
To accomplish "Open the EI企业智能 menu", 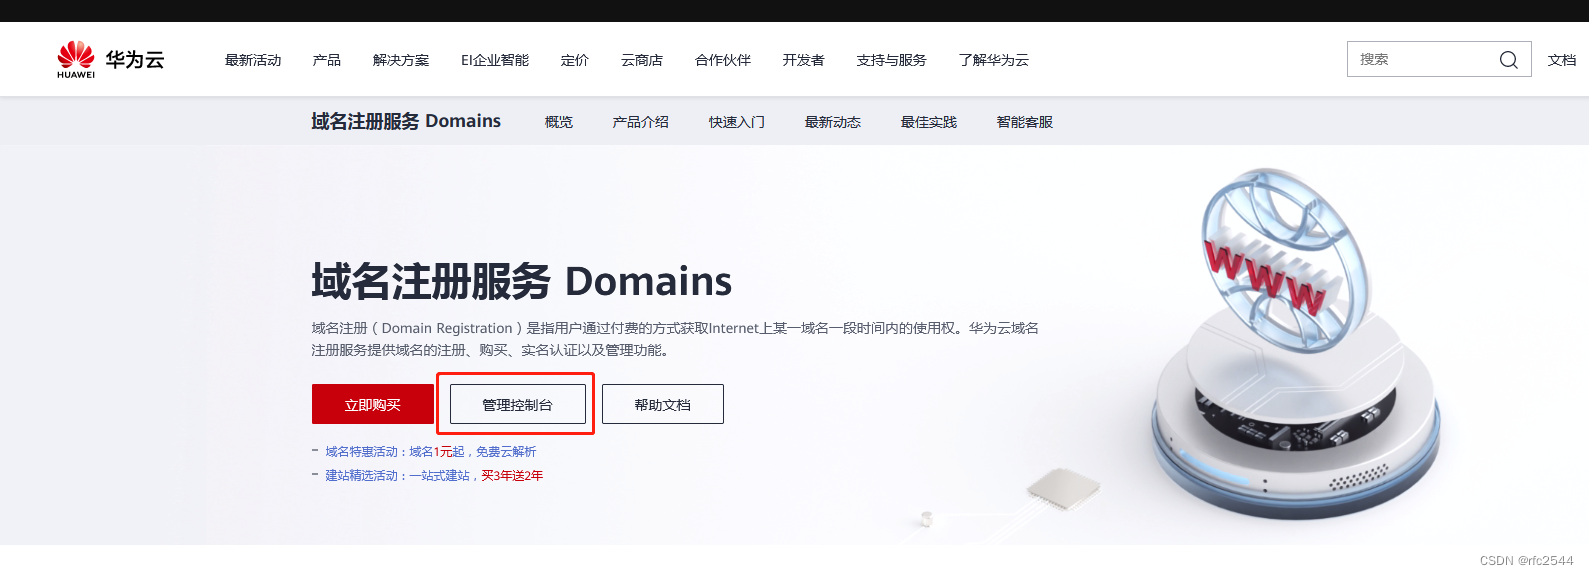I will pyautogui.click(x=495, y=60).
